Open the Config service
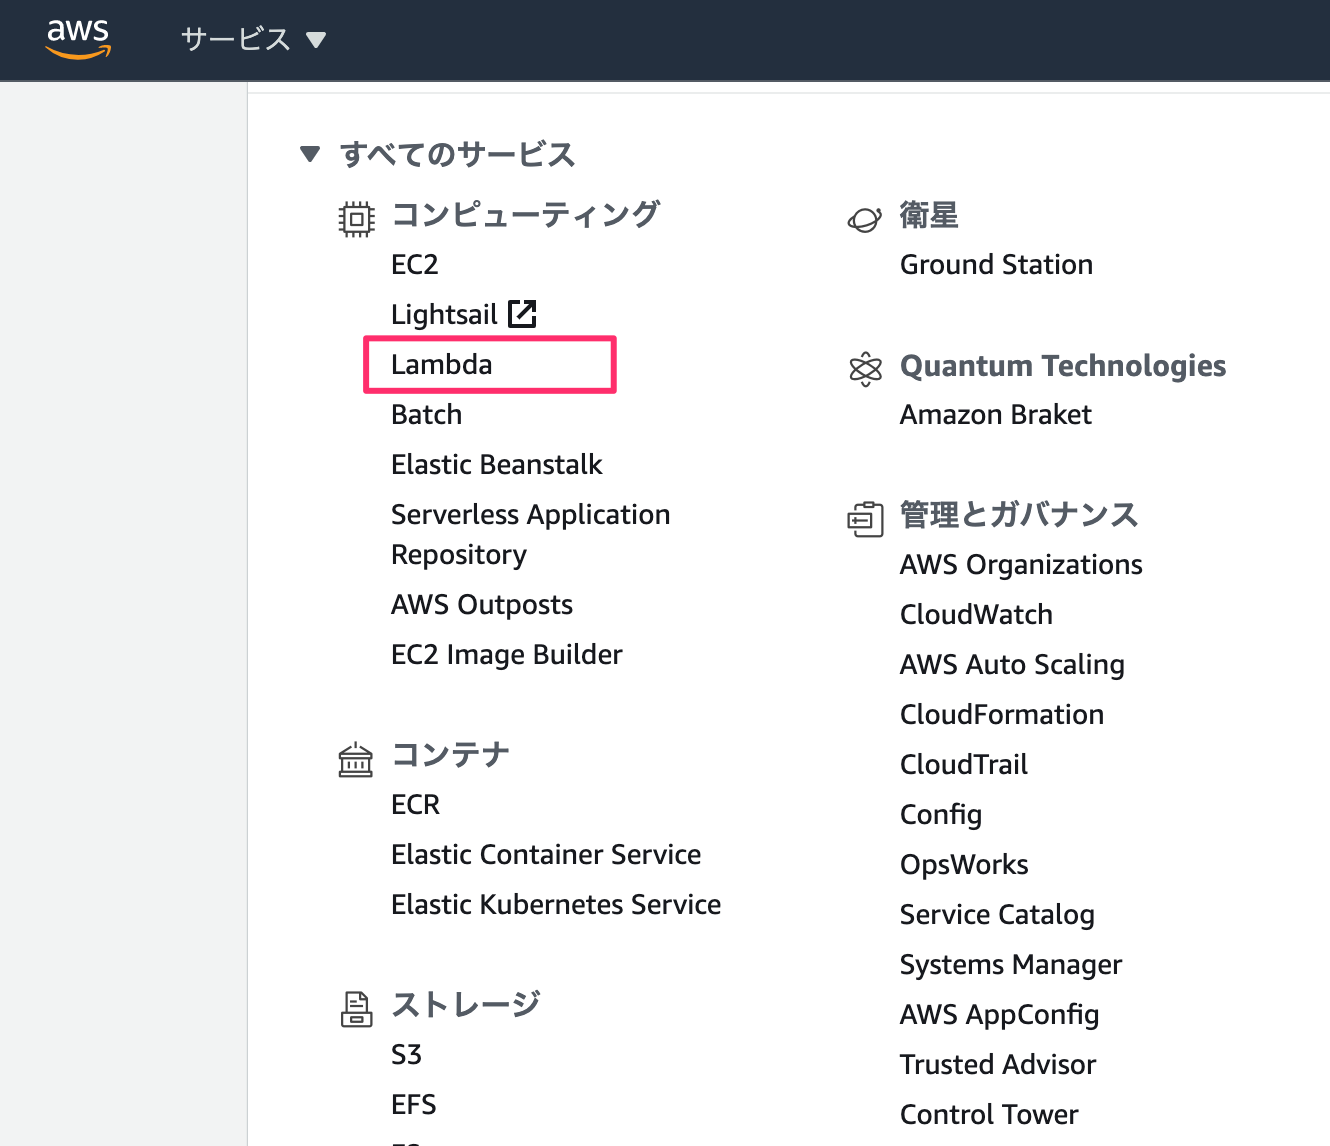This screenshot has width=1330, height=1146. [x=941, y=815]
